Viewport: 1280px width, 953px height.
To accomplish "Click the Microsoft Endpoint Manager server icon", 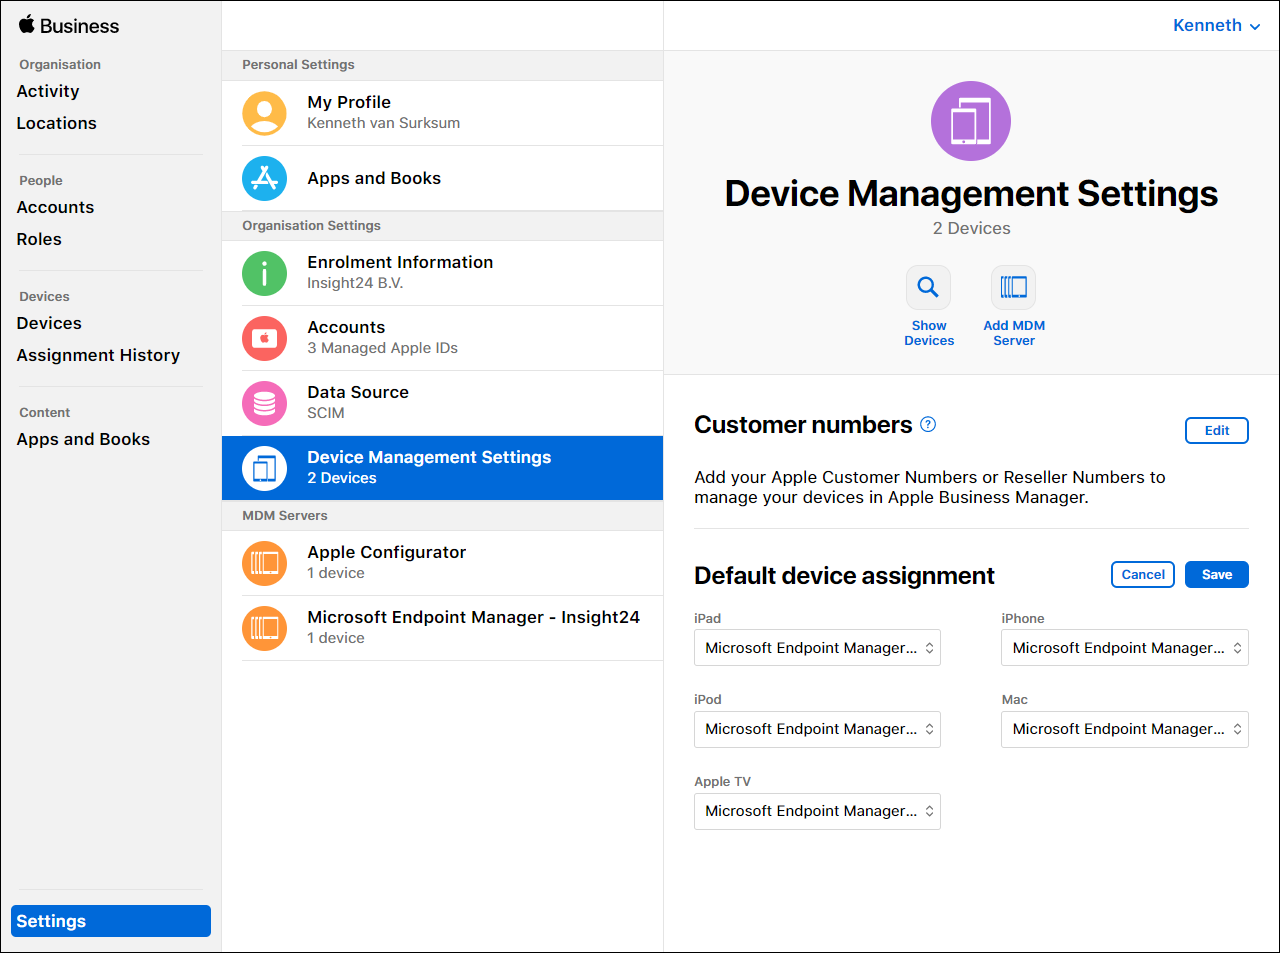I will tap(264, 628).
